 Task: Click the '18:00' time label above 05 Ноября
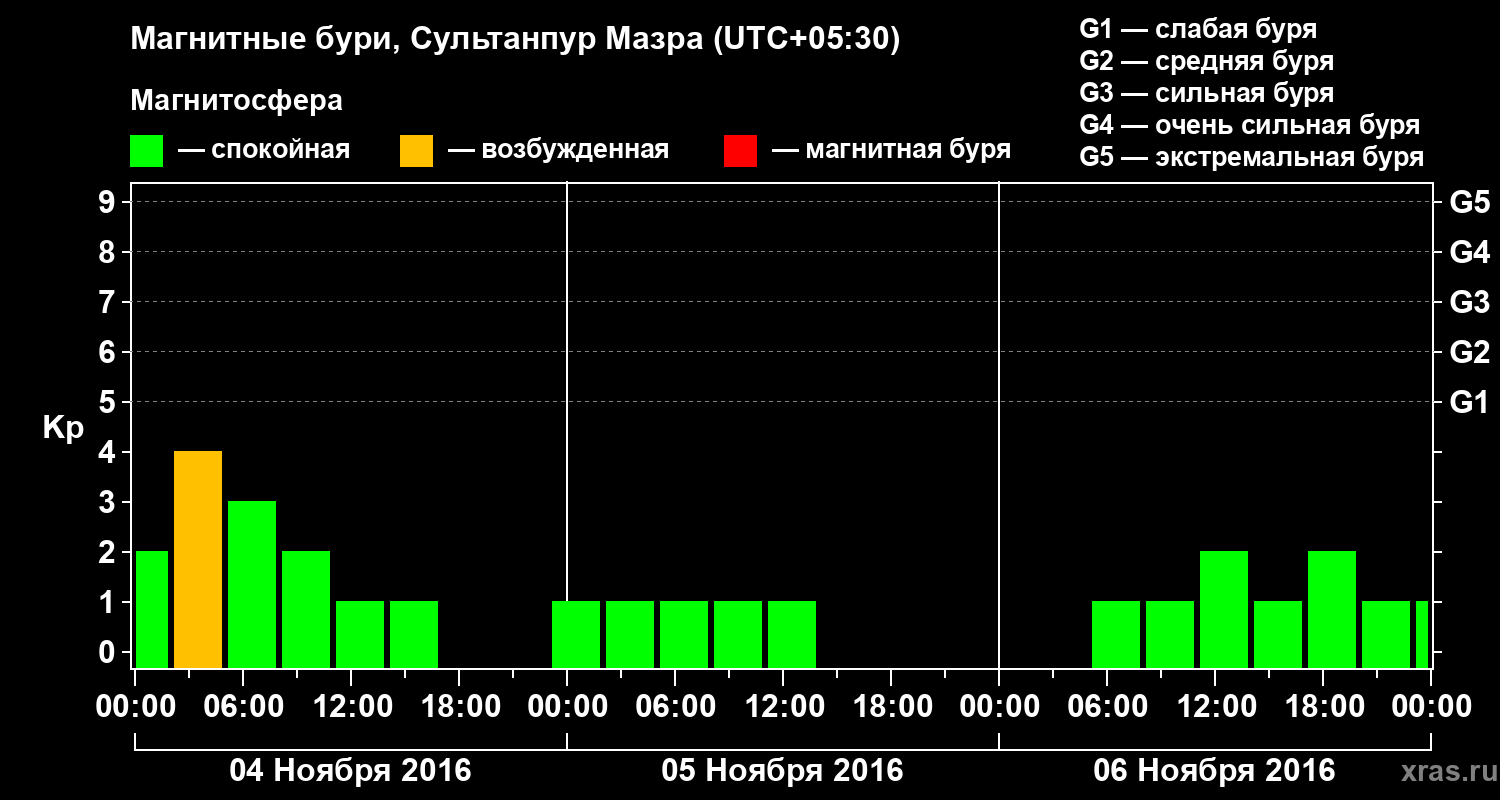tap(892, 707)
